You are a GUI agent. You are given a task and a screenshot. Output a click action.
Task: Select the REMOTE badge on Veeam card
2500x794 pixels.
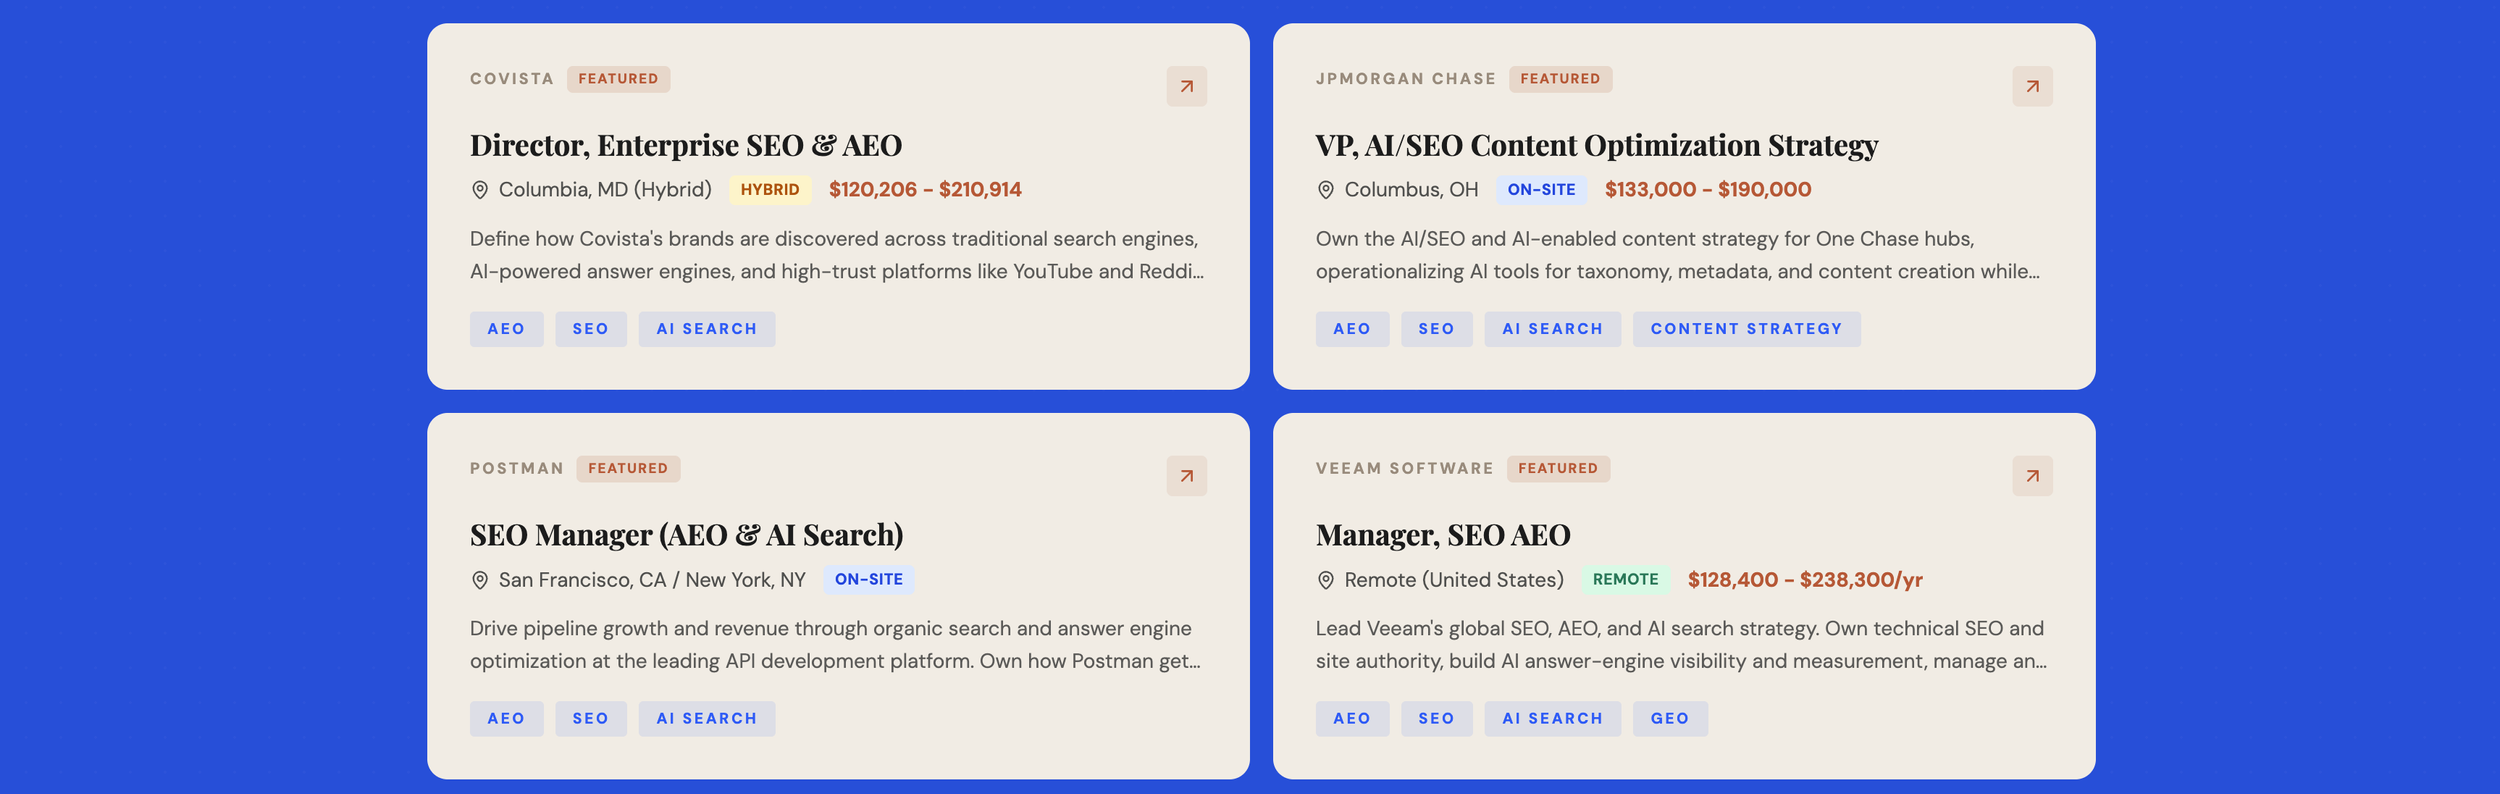pyautogui.click(x=1625, y=580)
